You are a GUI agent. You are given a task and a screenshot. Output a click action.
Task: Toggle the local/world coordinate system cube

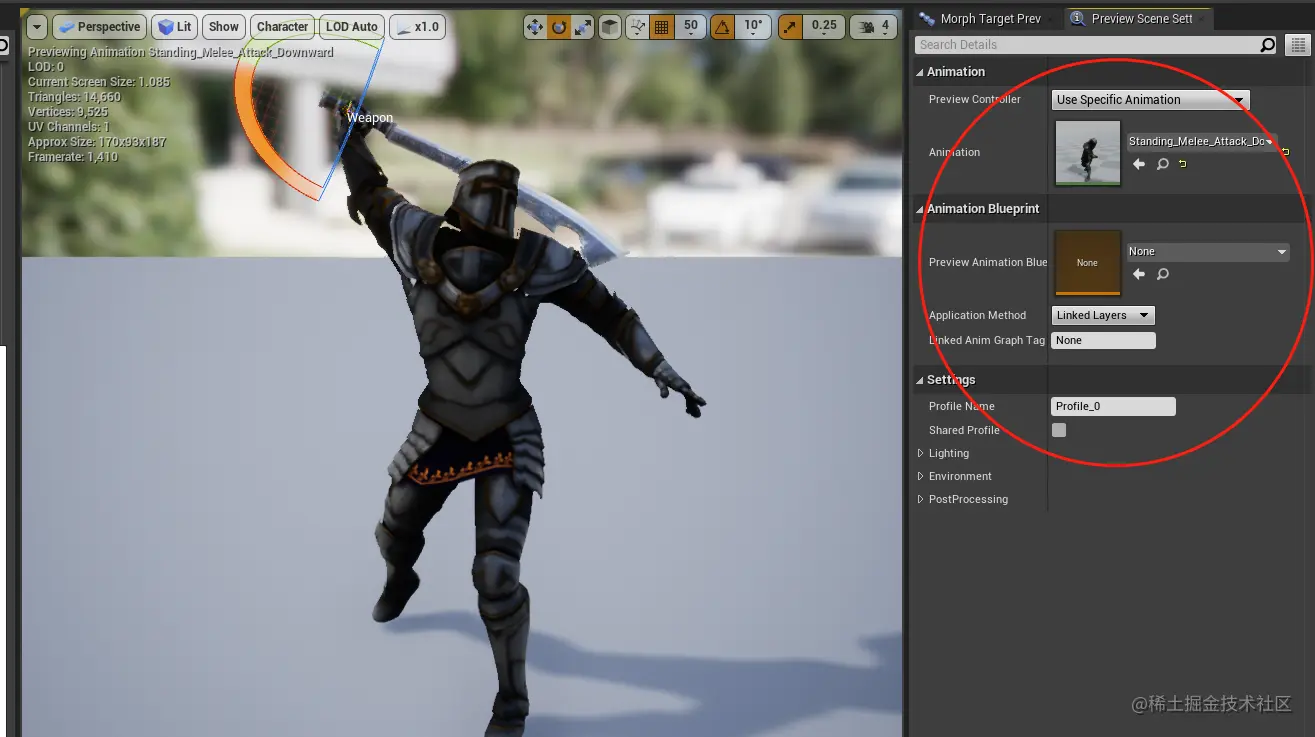point(609,27)
